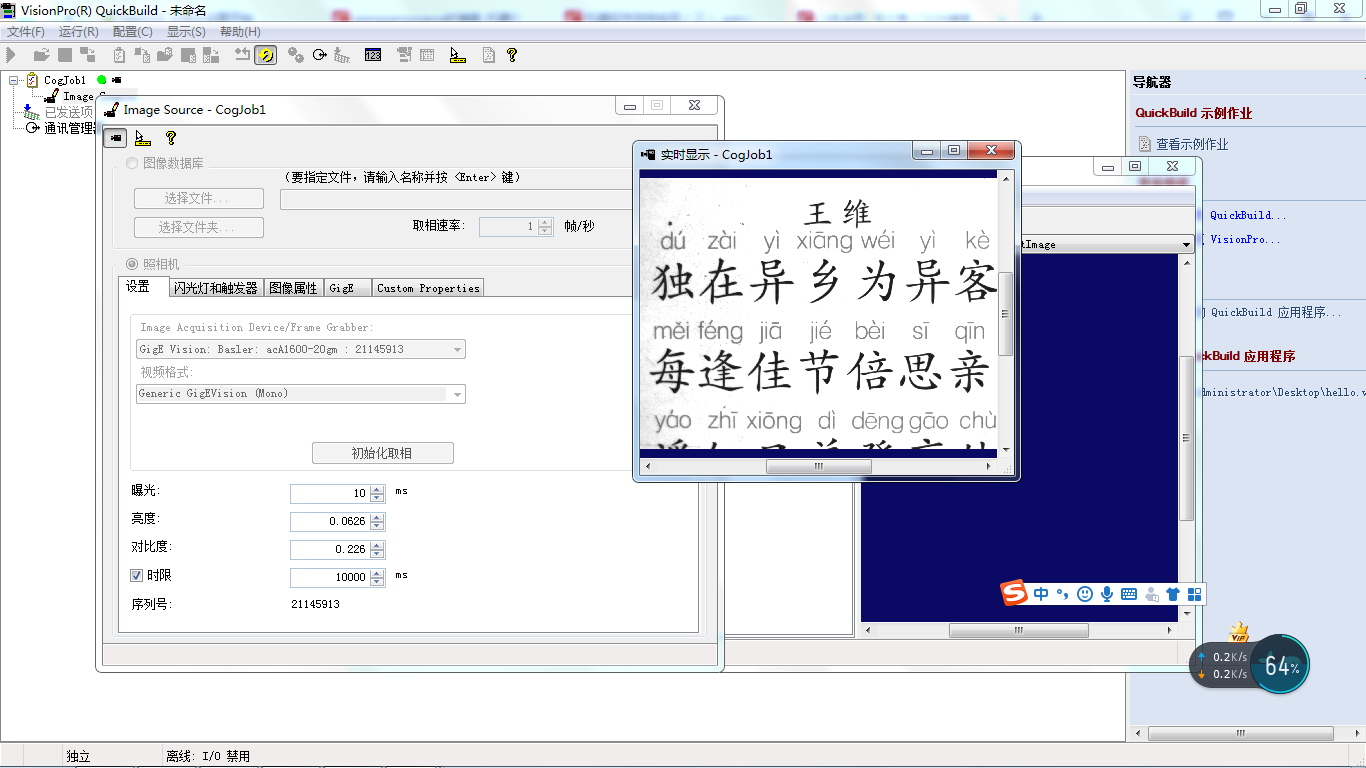
Task: Decrease 亮度 value with down arrow
Action: [377, 526]
